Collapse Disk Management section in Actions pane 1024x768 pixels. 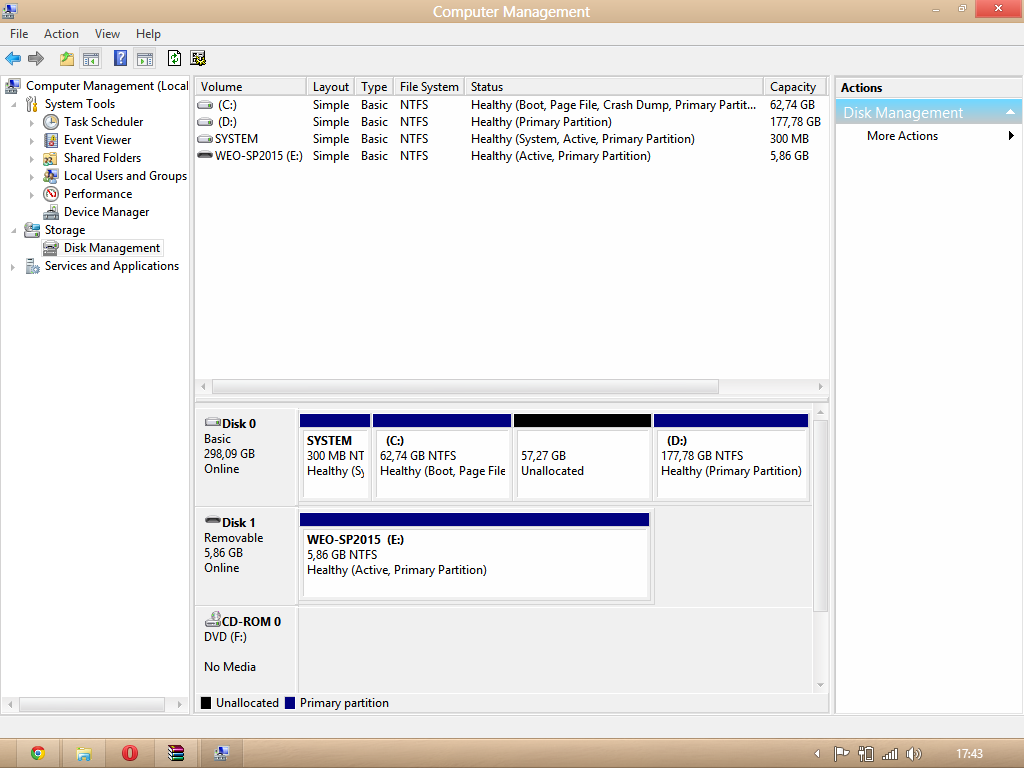[1010, 112]
